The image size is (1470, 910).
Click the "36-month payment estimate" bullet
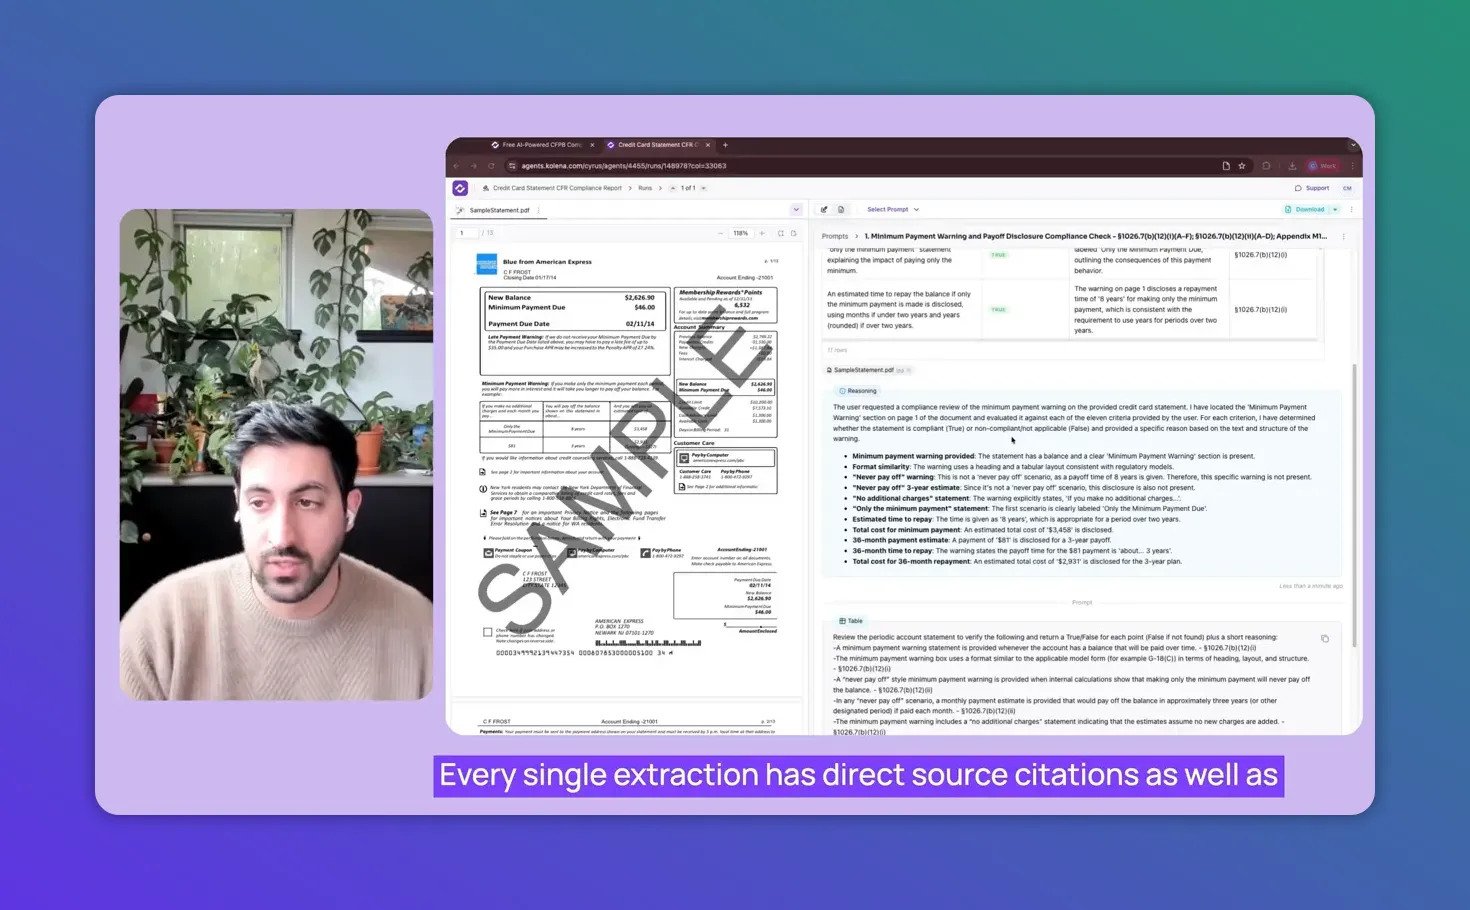coord(982,541)
